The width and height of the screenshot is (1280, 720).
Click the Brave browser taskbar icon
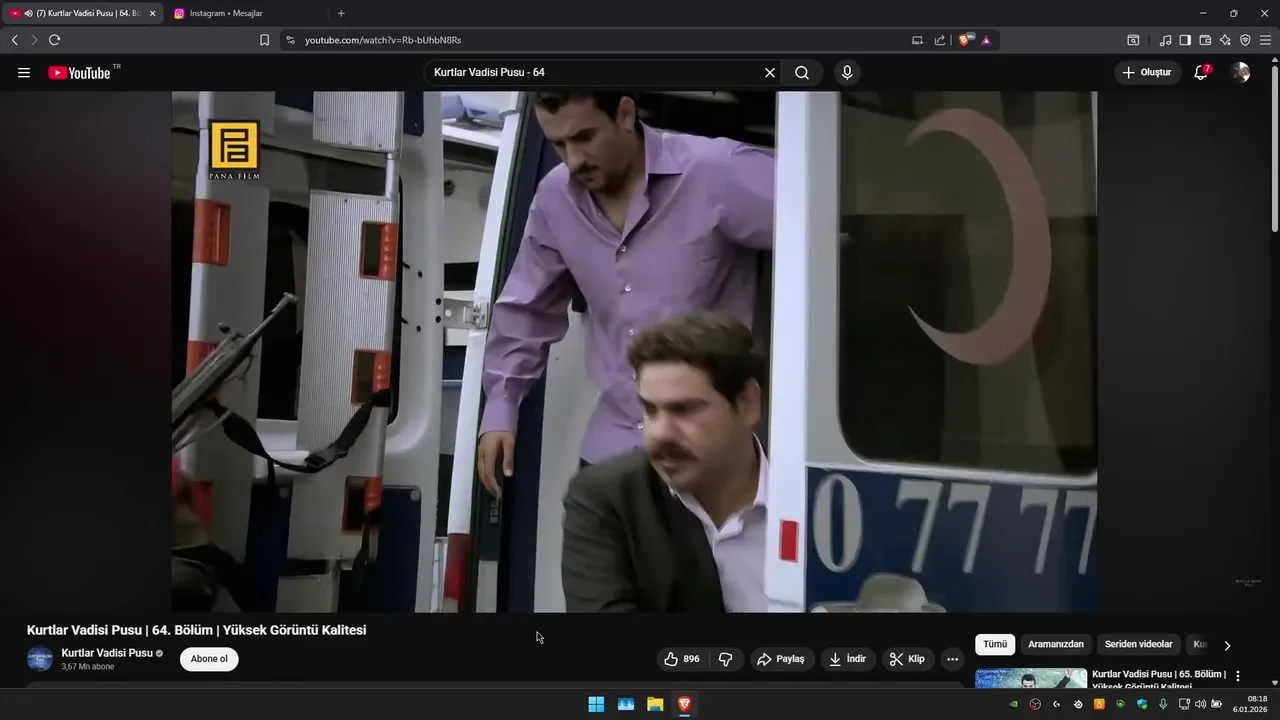[x=684, y=704]
